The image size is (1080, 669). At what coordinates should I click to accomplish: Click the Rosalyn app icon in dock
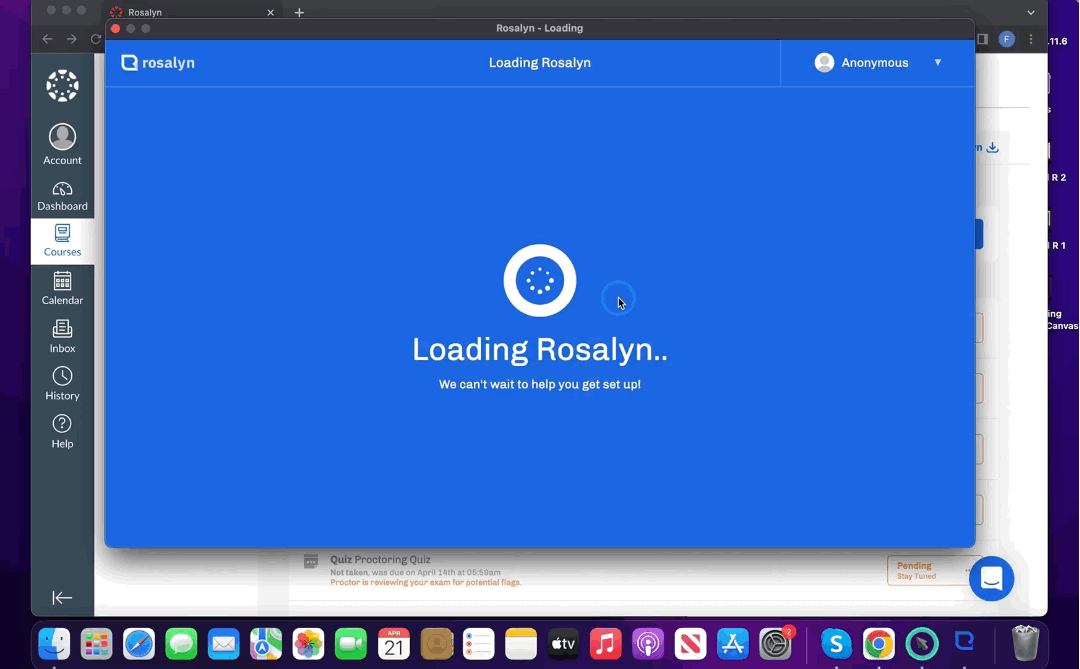pos(964,642)
